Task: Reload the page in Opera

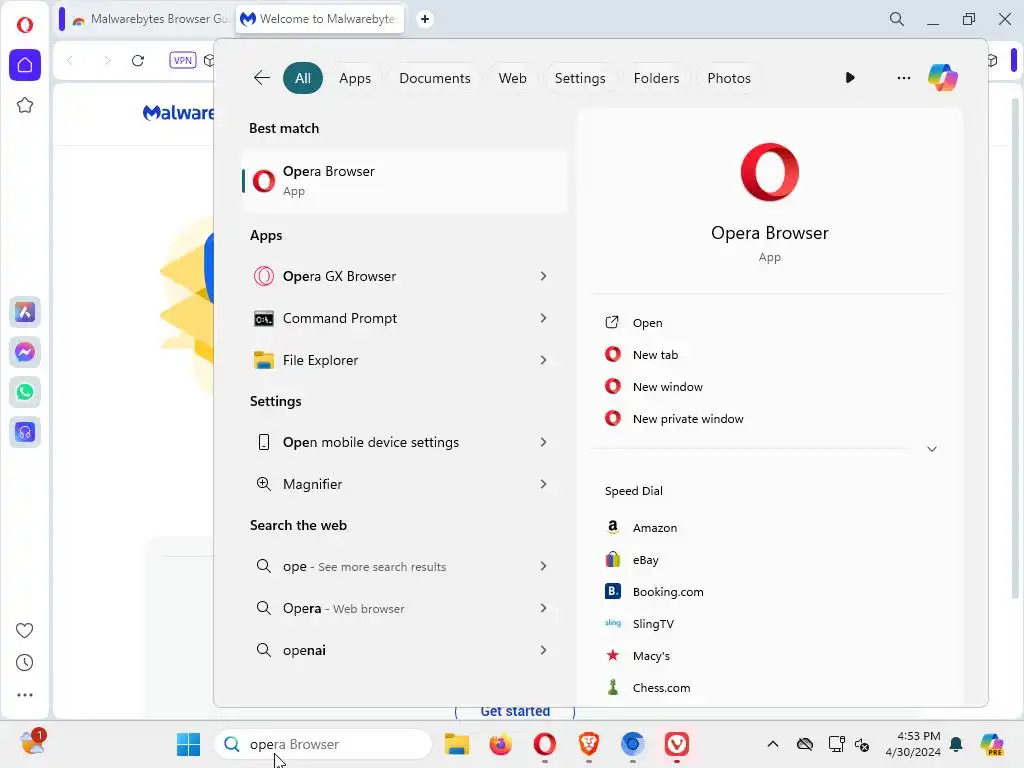Action: click(138, 61)
